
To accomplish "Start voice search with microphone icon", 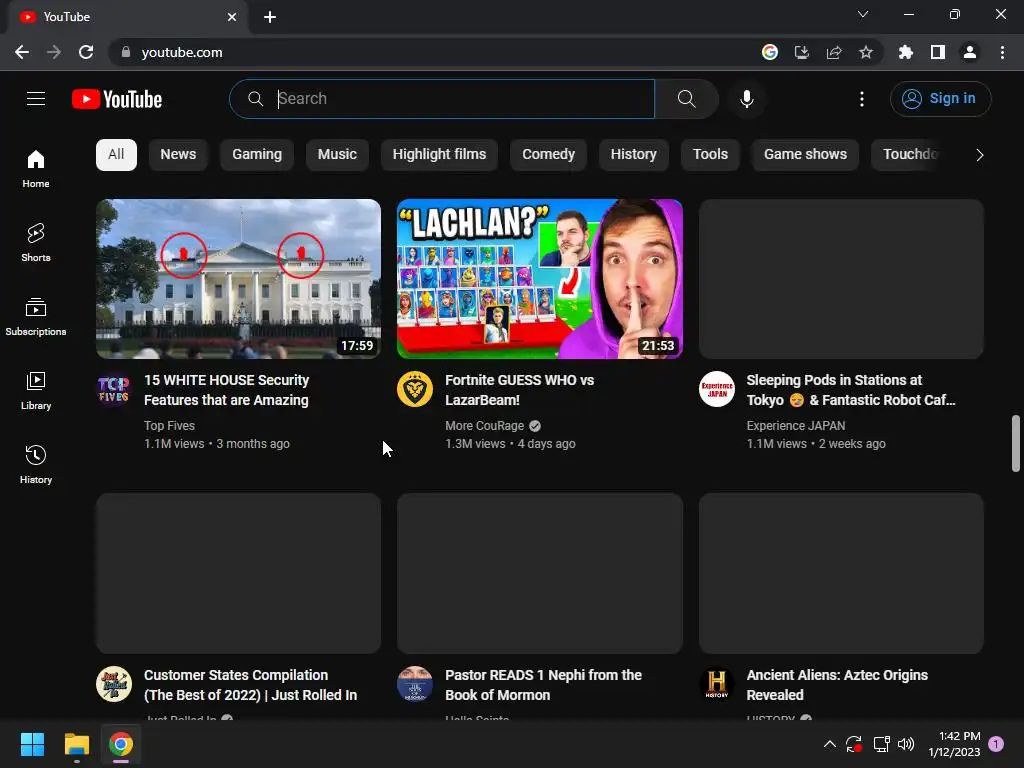I will point(746,99).
